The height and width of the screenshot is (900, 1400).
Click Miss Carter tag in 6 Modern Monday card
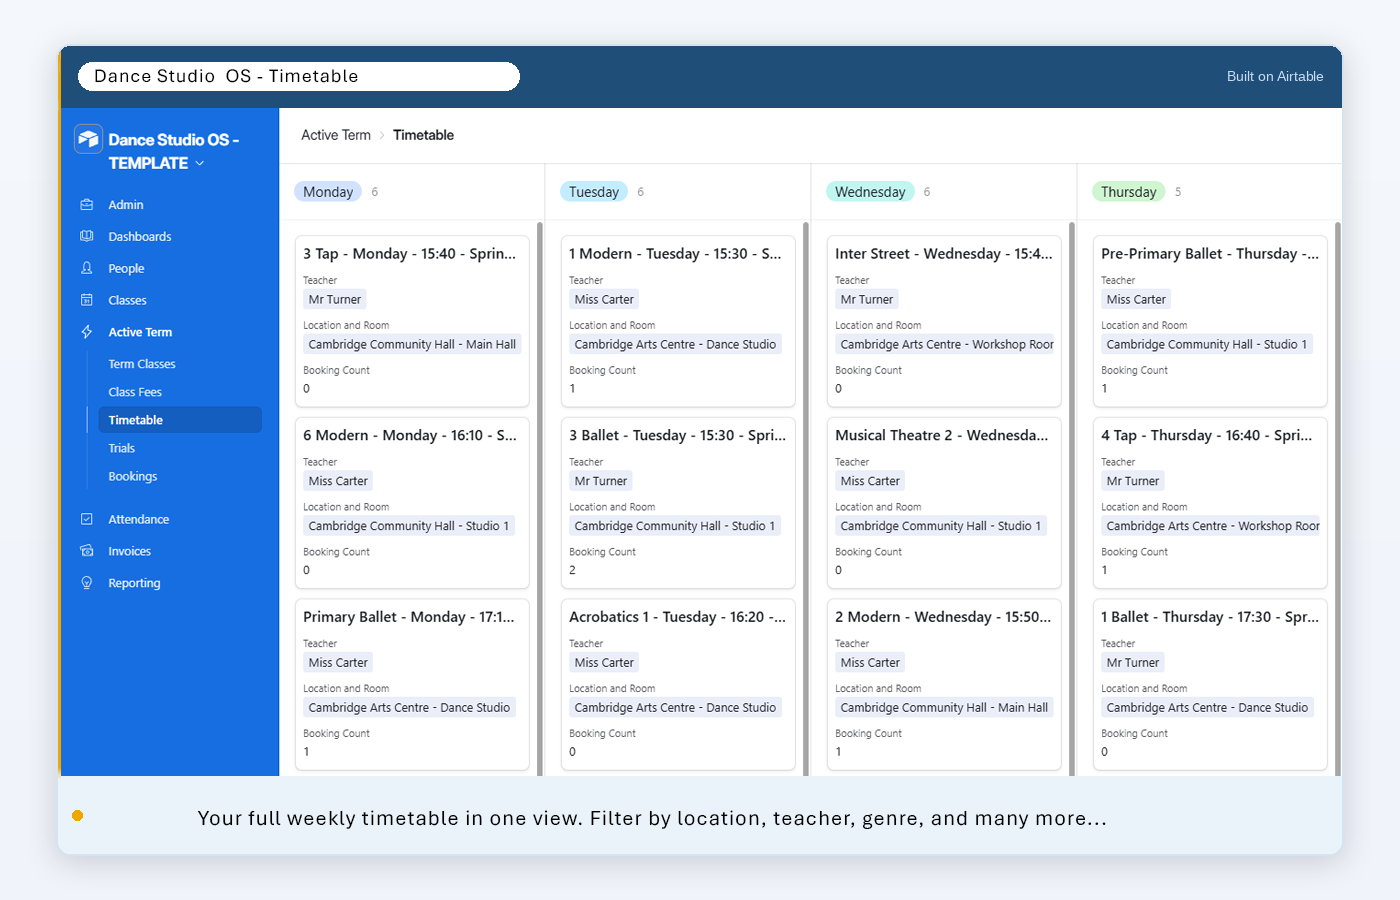click(338, 481)
